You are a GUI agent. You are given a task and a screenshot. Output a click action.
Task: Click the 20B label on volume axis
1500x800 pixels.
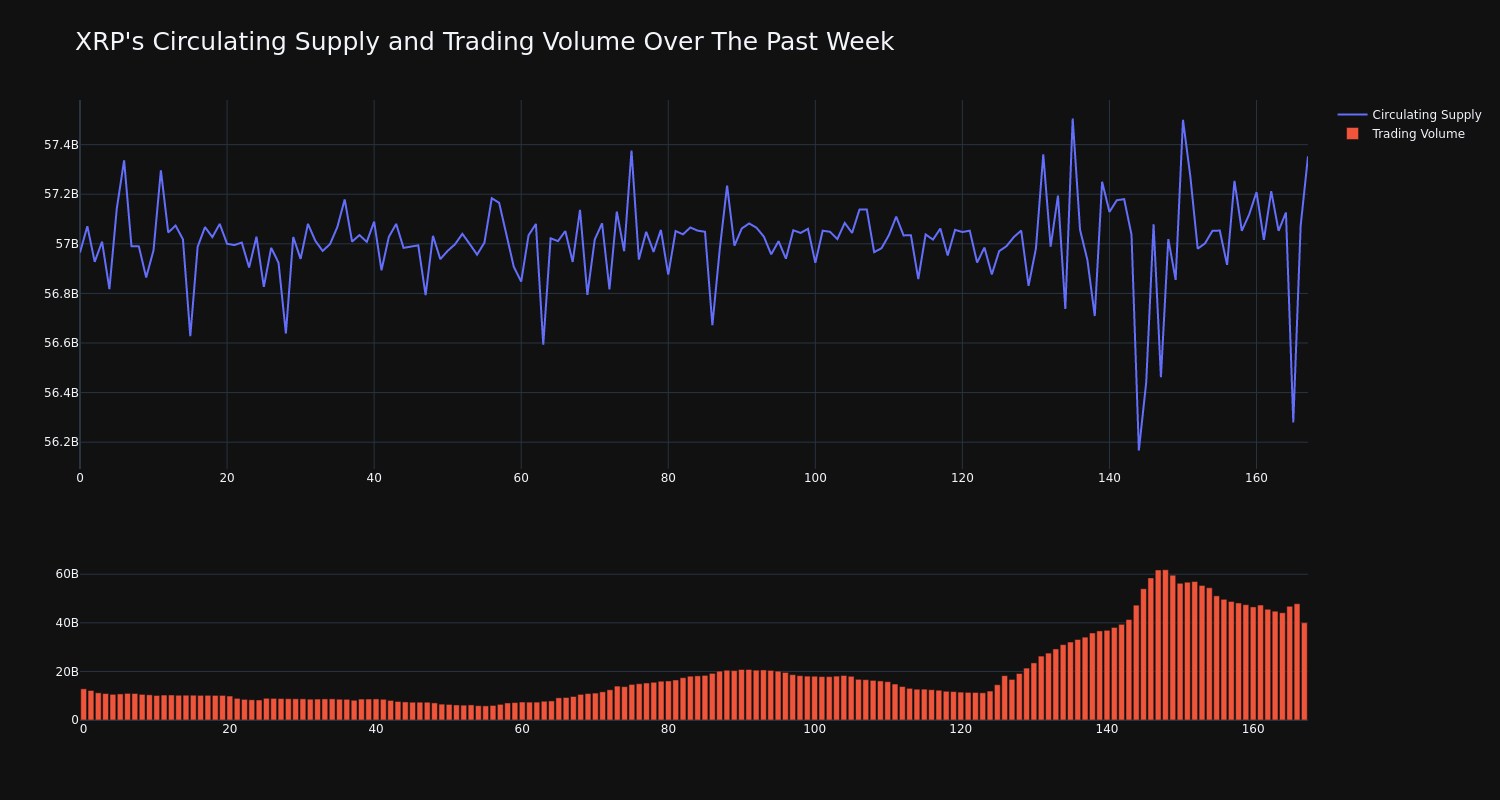(67, 672)
